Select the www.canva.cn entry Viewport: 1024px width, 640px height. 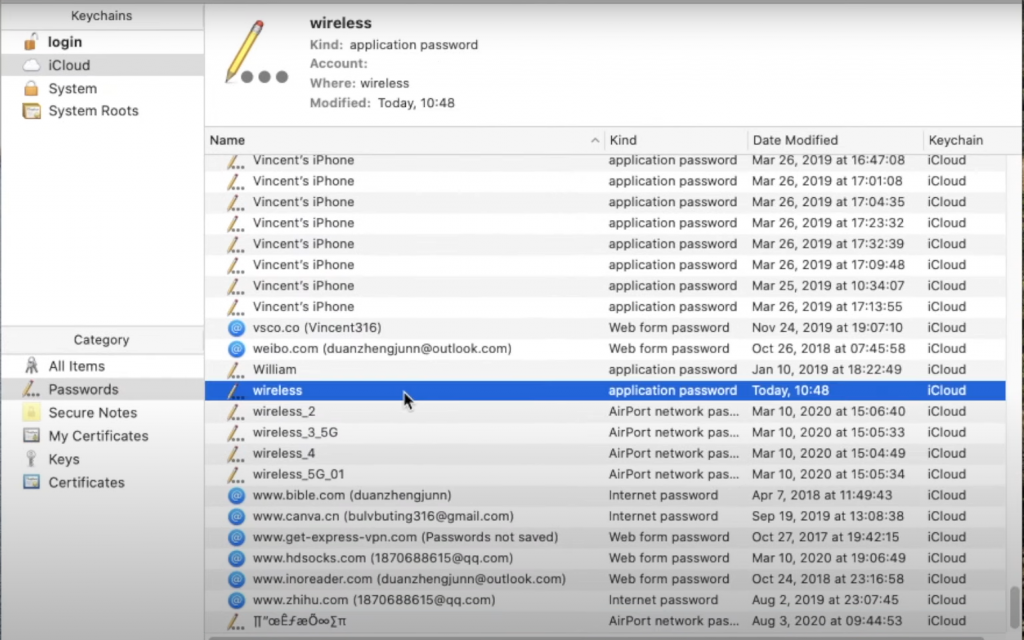click(605, 516)
